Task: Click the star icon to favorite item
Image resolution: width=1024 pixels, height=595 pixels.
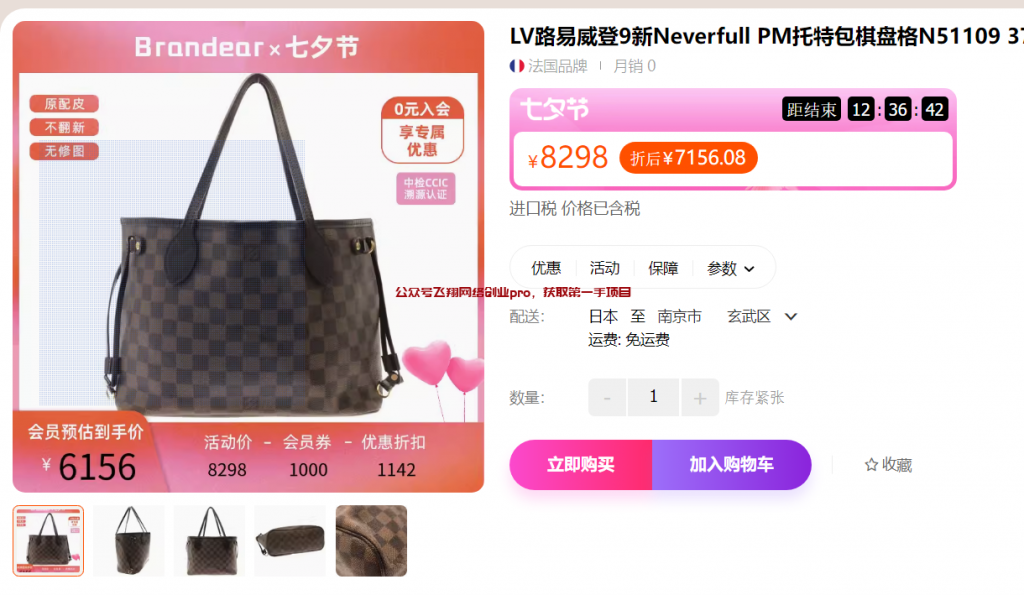Action: pos(871,464)
